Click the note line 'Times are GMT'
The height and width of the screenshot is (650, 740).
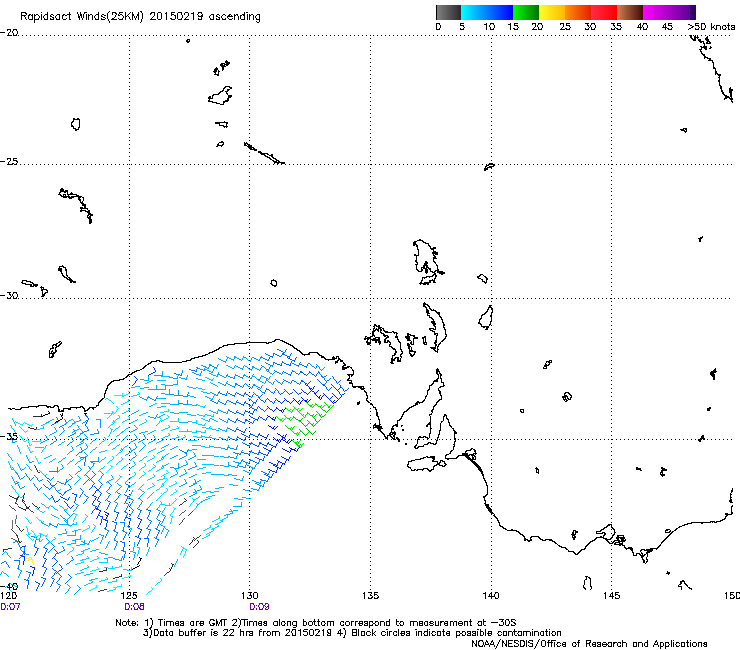click(192, 623)
